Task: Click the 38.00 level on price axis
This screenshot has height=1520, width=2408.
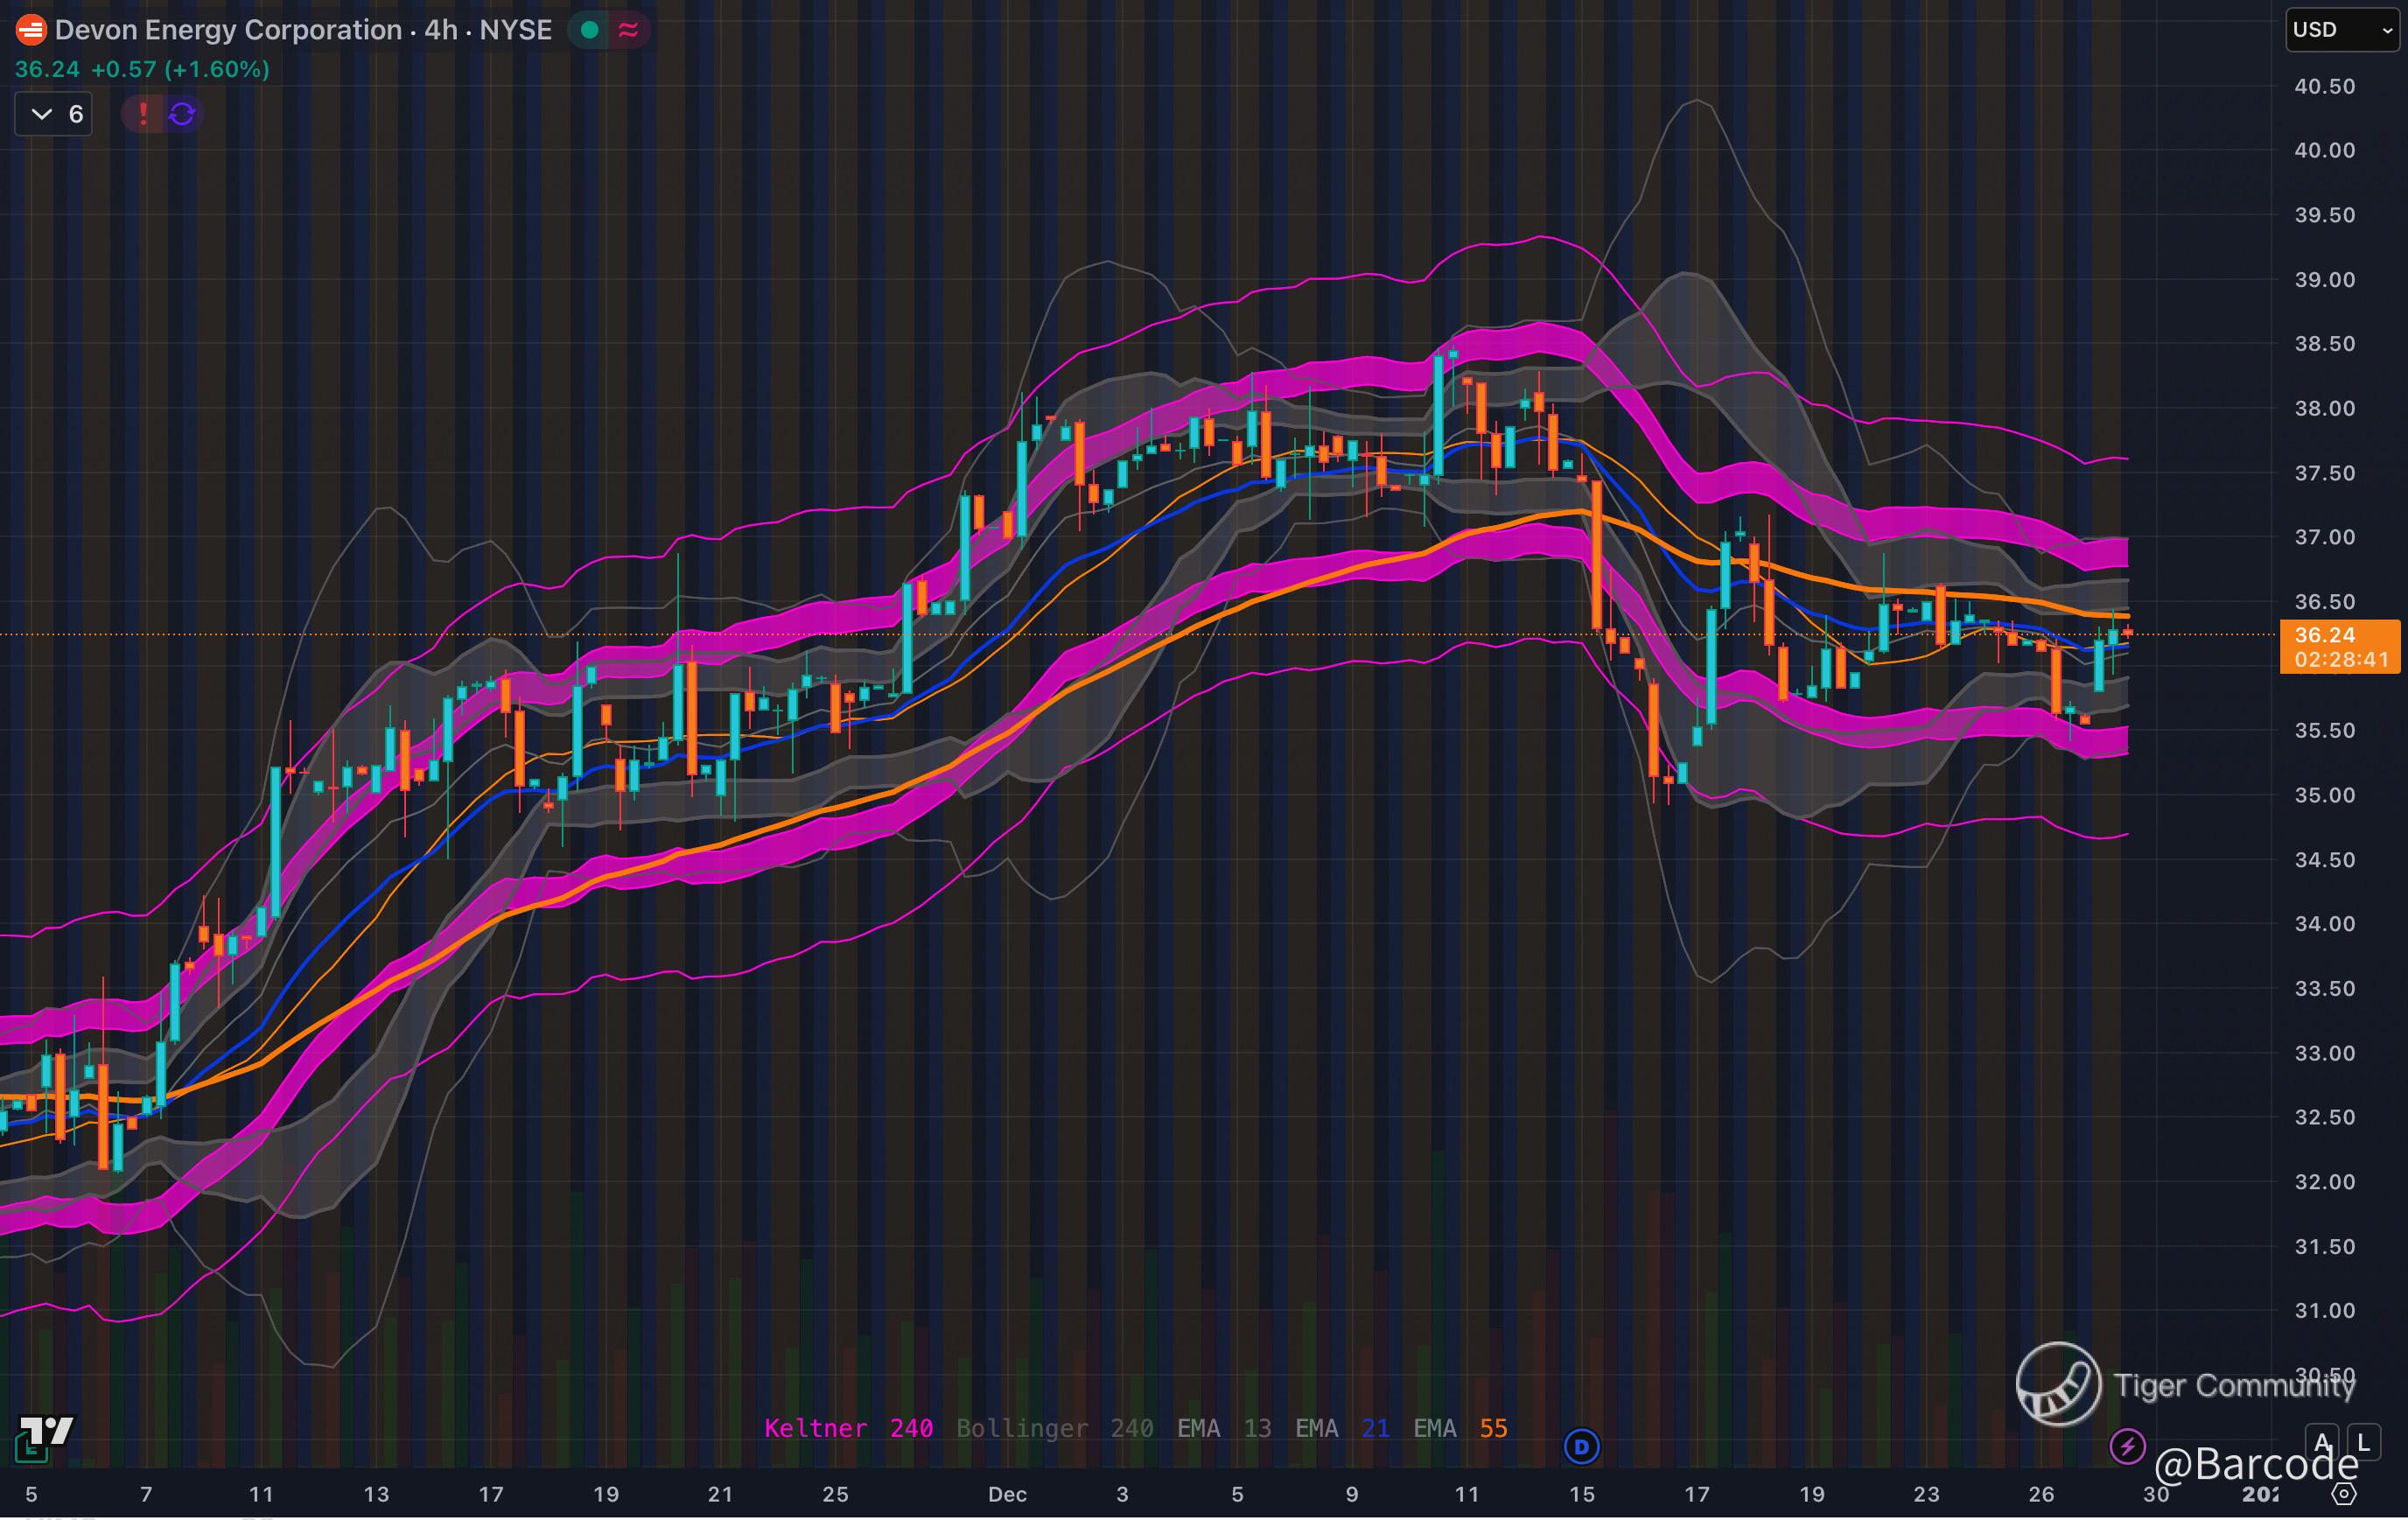Action: coord(2324,408)
